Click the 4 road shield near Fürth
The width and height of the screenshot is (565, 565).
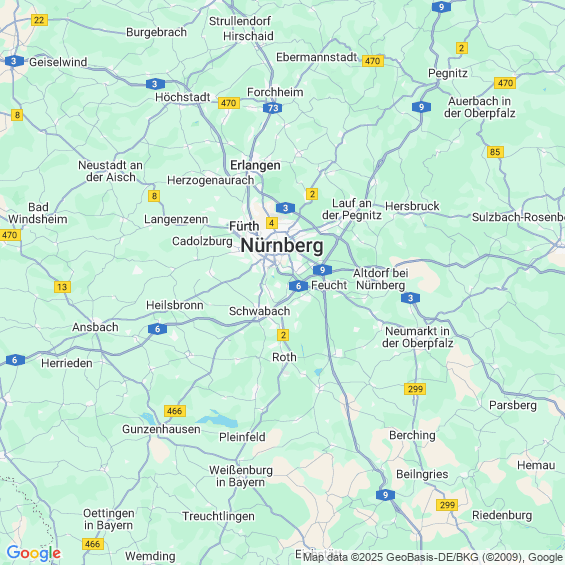(x=272, y=223)
